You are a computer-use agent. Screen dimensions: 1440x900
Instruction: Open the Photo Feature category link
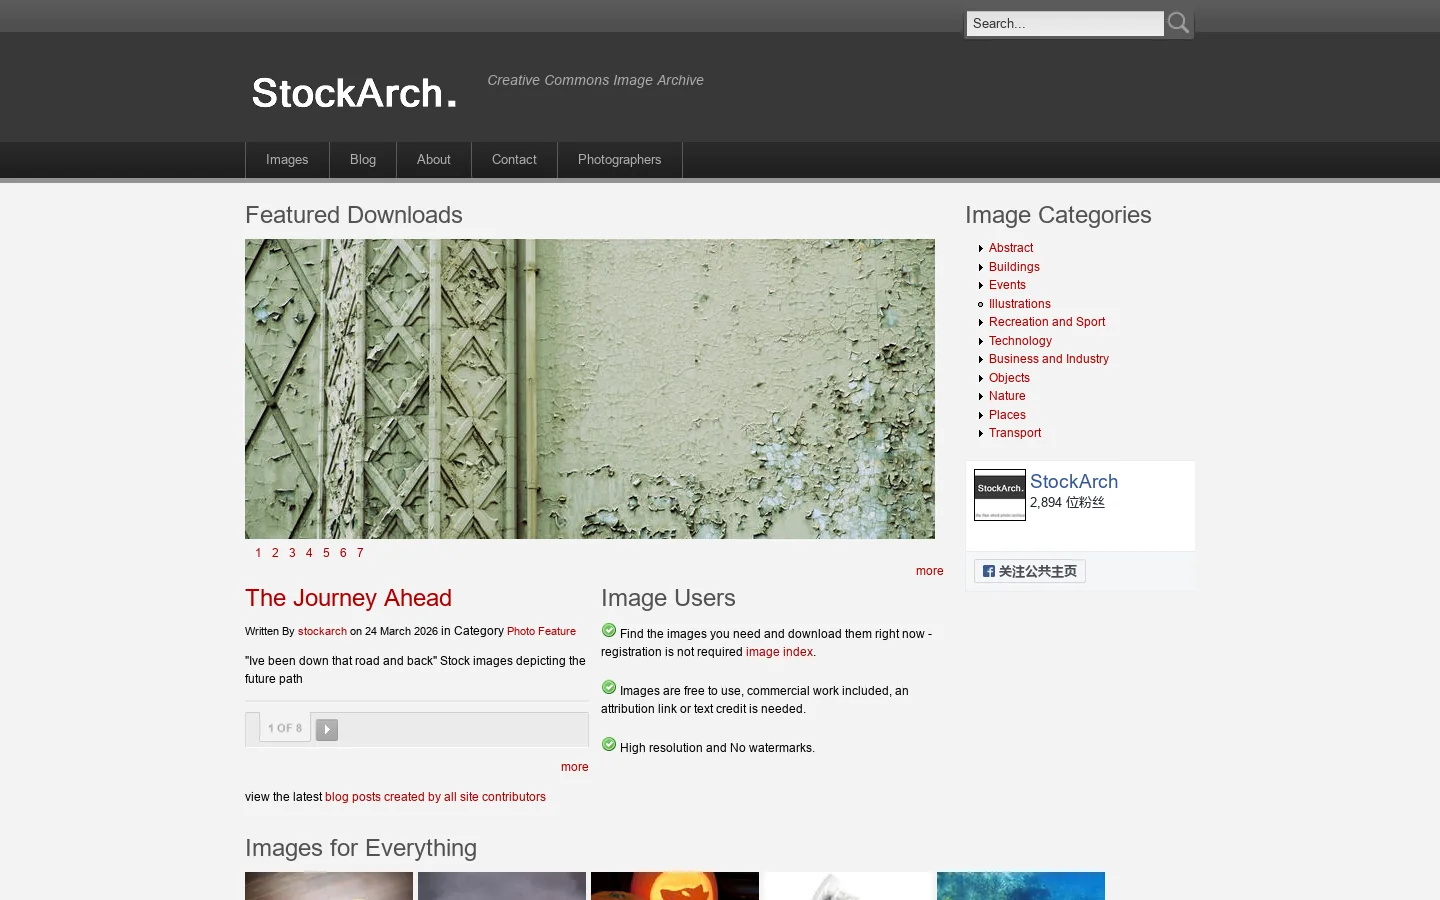pos(541,632)
